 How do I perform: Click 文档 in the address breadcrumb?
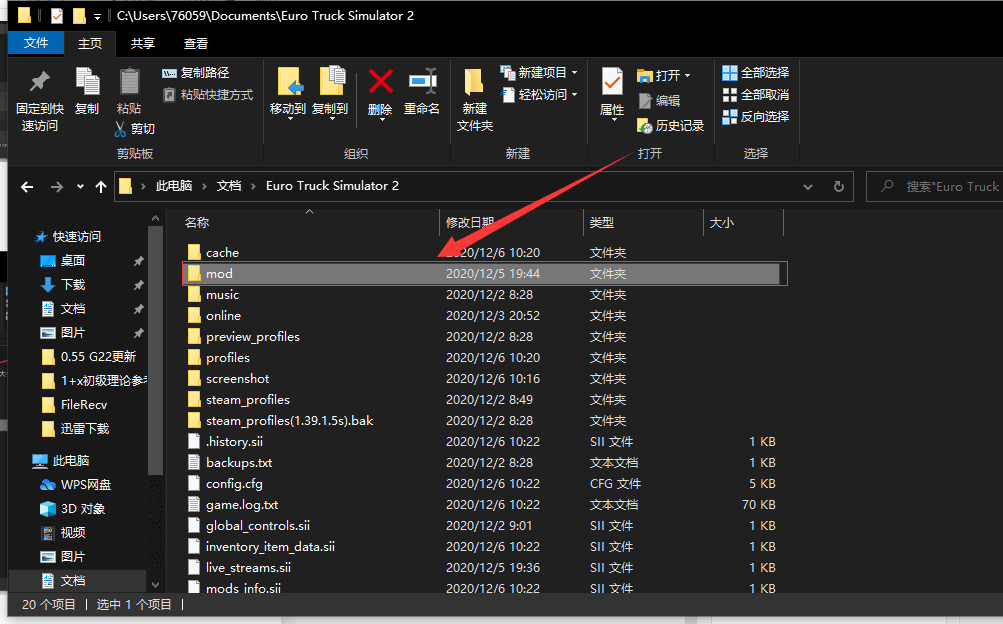[x=229, y=186]
